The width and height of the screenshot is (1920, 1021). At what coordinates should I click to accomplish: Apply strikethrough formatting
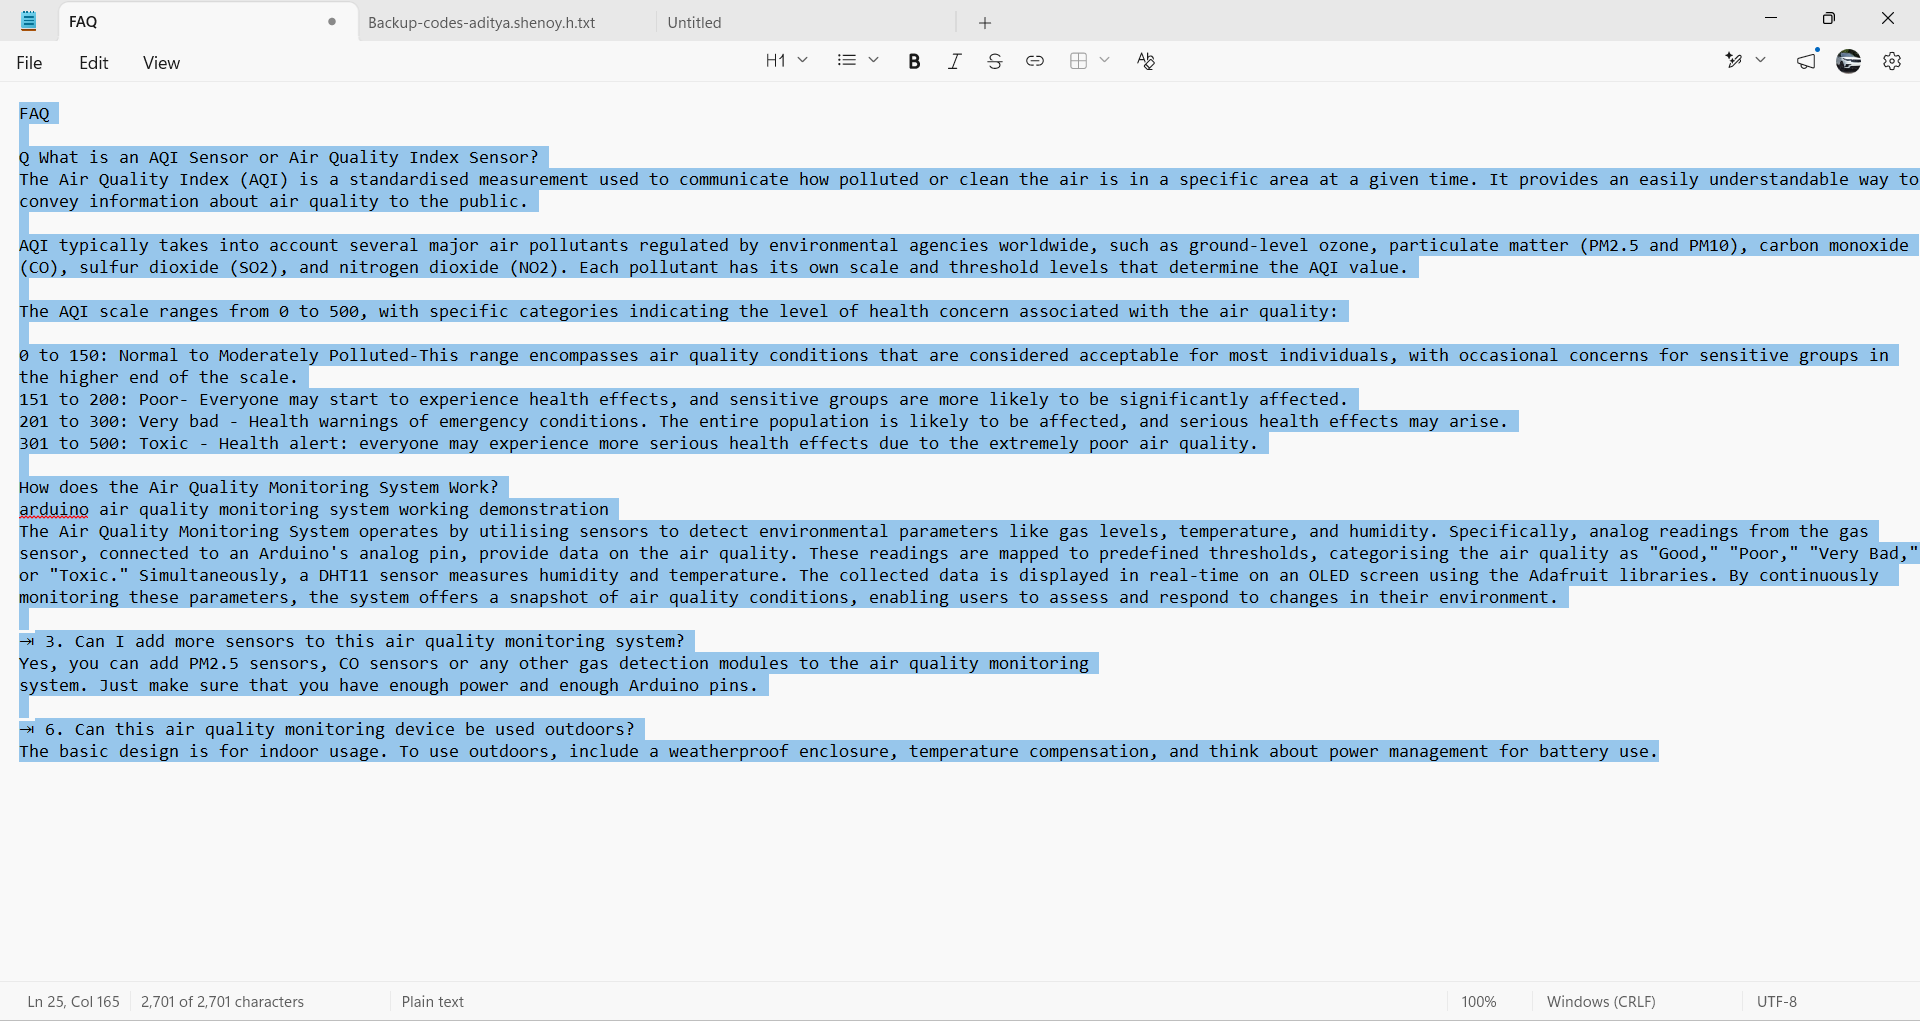(994, 61)
